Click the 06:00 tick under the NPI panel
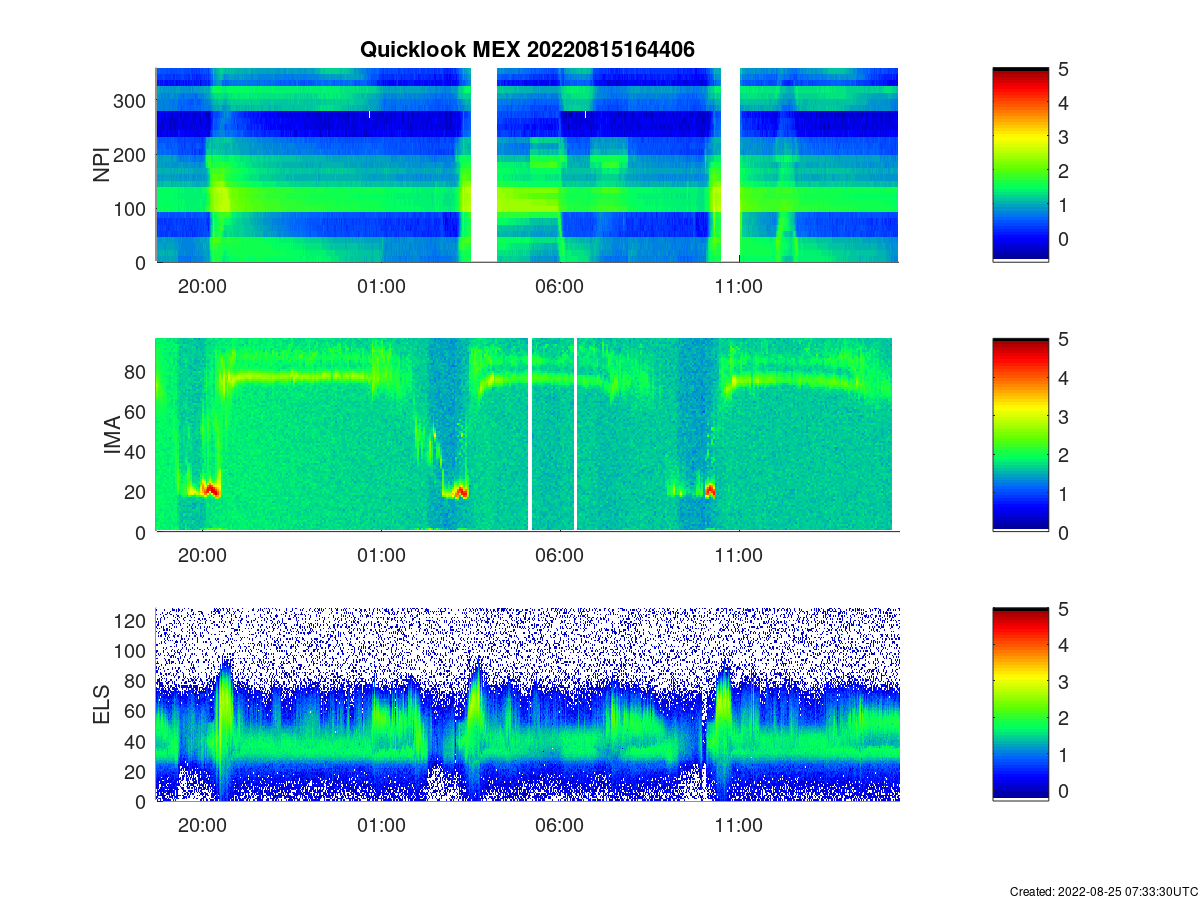Image resolution: width=1200 pixels, height=900 pixels. click(560, 286)
